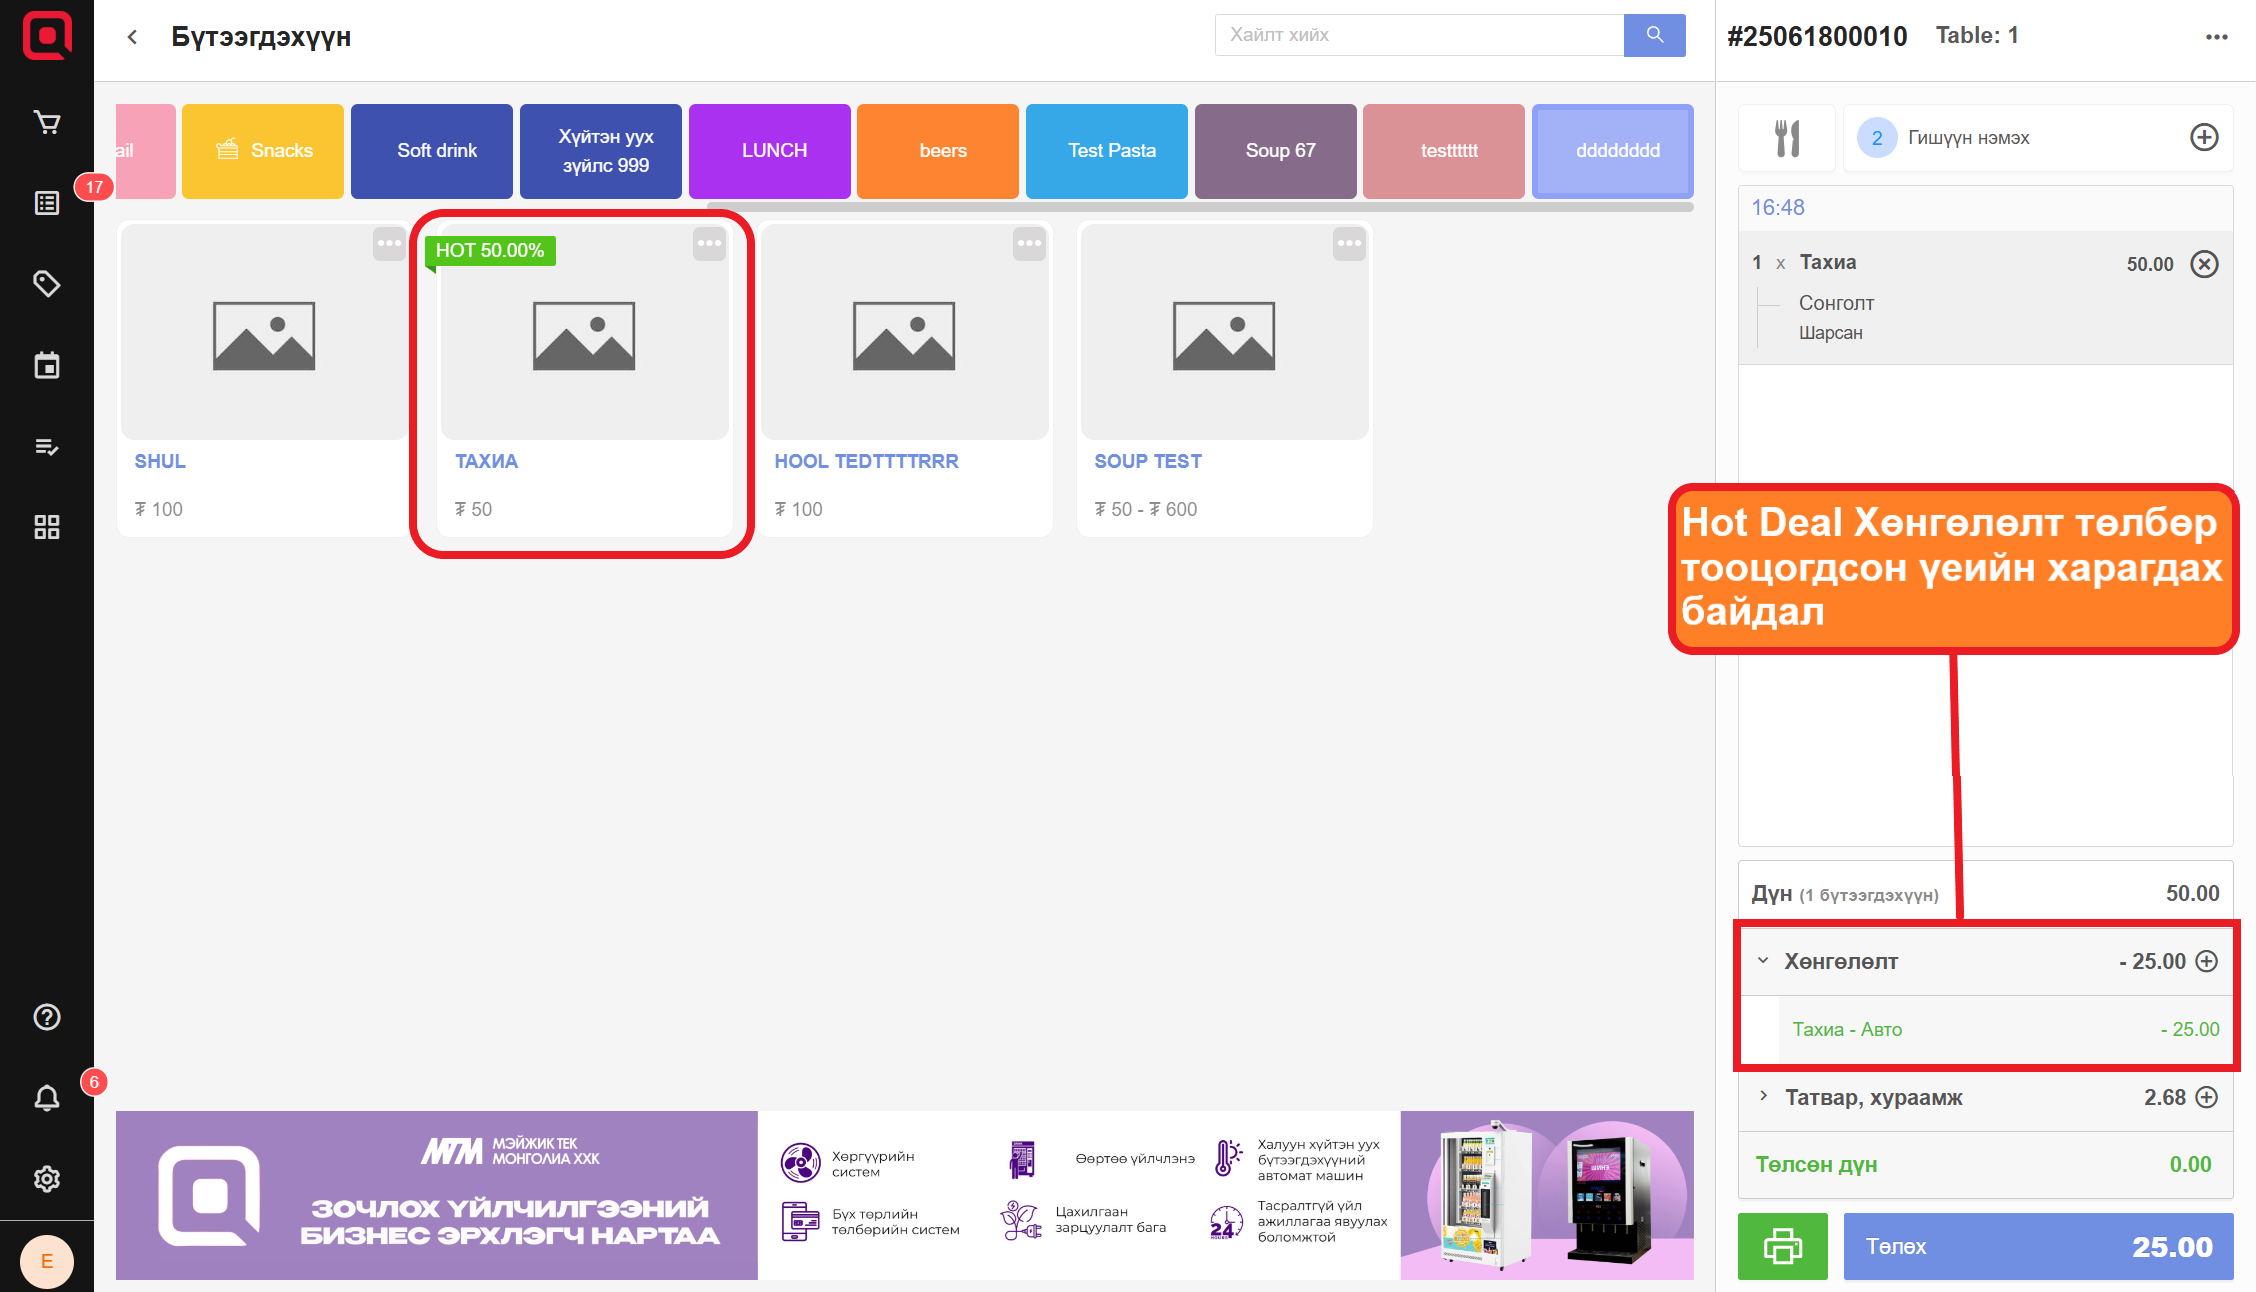Viewport: 2256px width, 1292px height.
Task: Remove Тахиа item with the X icon
Action: (2204, 264)
